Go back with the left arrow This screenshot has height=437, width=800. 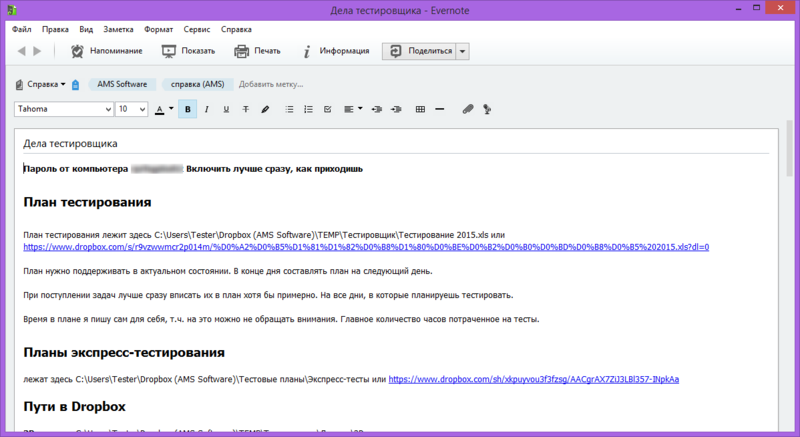21,51
